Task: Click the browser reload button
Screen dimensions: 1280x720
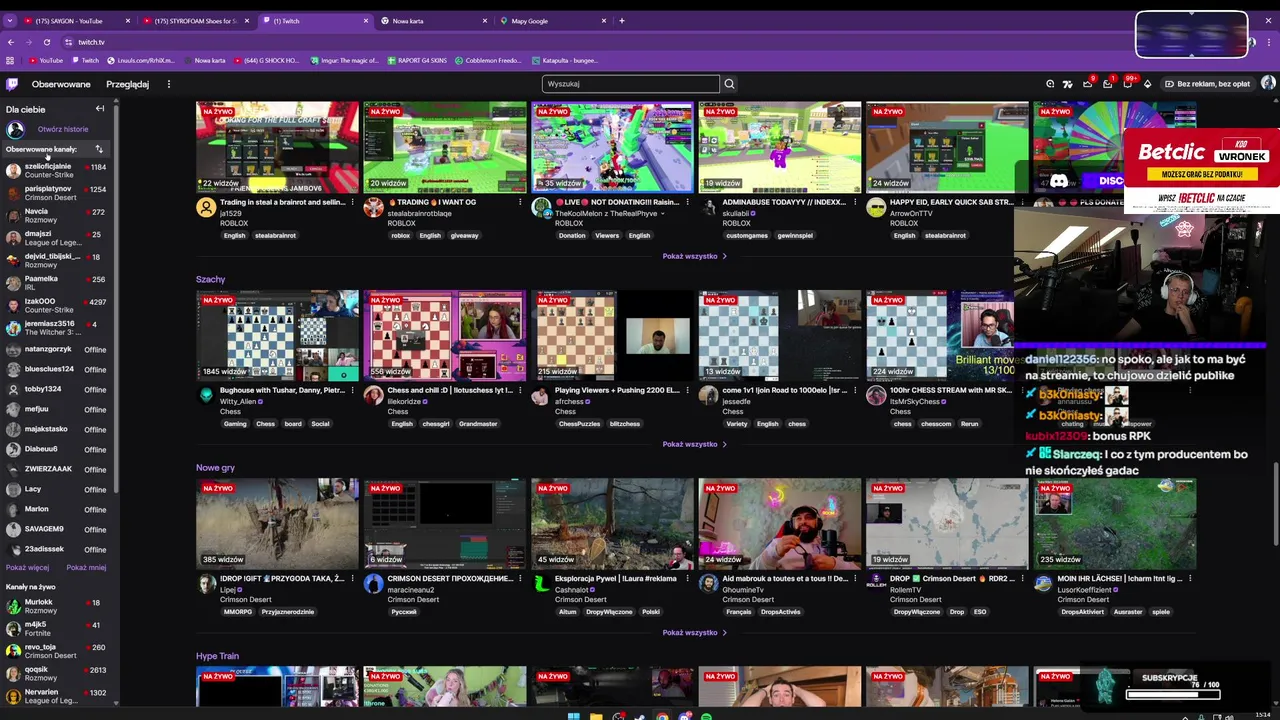Action: tap(46, 42)
